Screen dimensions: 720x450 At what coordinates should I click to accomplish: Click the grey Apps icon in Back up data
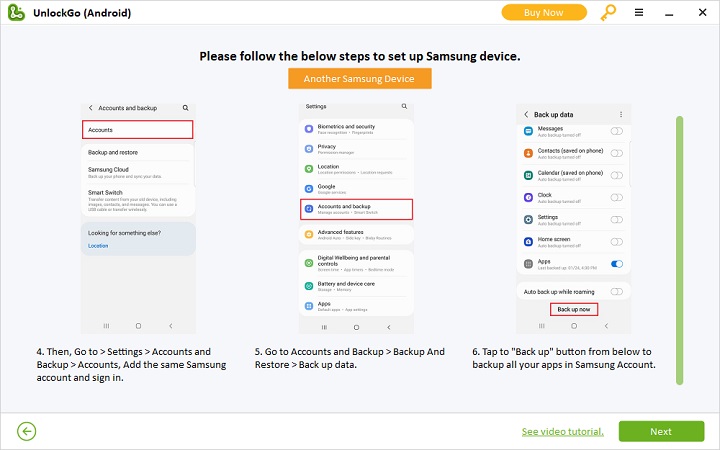[528, 264]
